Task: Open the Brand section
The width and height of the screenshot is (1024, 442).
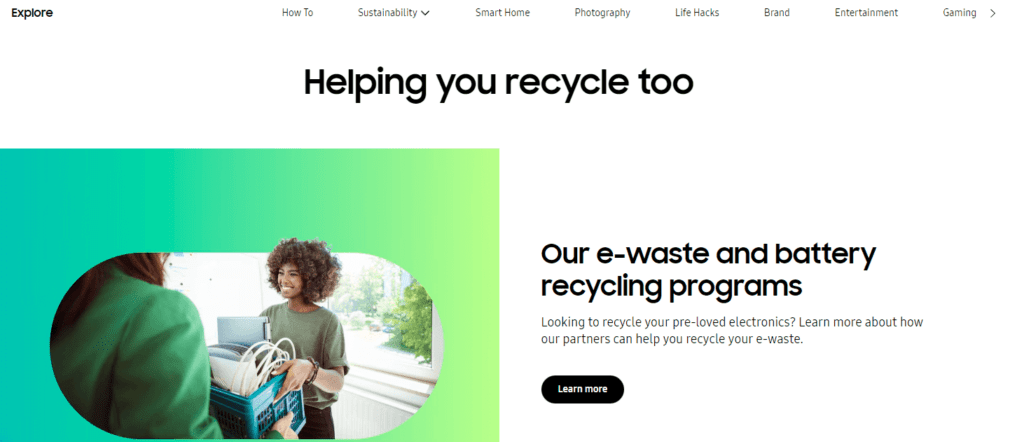Action: point(776,12)
